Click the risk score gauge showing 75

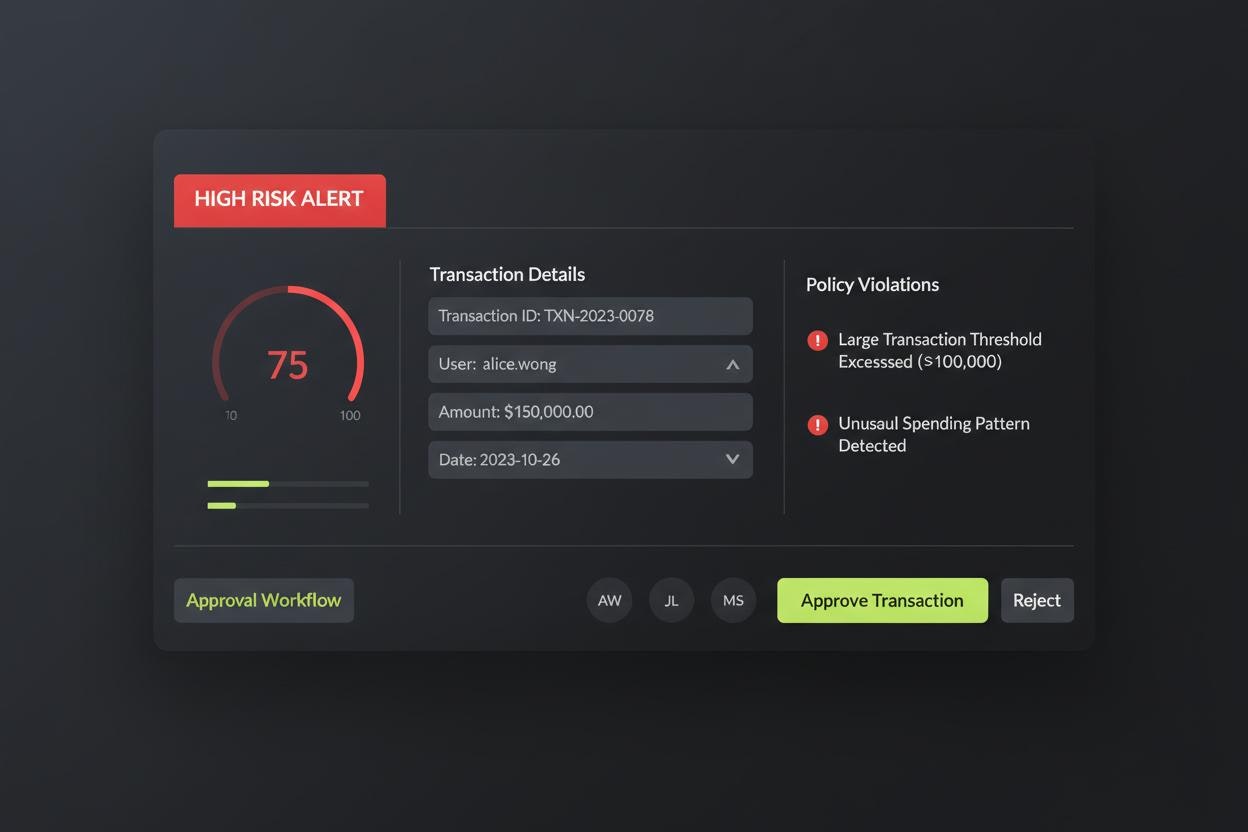point(288,350)
